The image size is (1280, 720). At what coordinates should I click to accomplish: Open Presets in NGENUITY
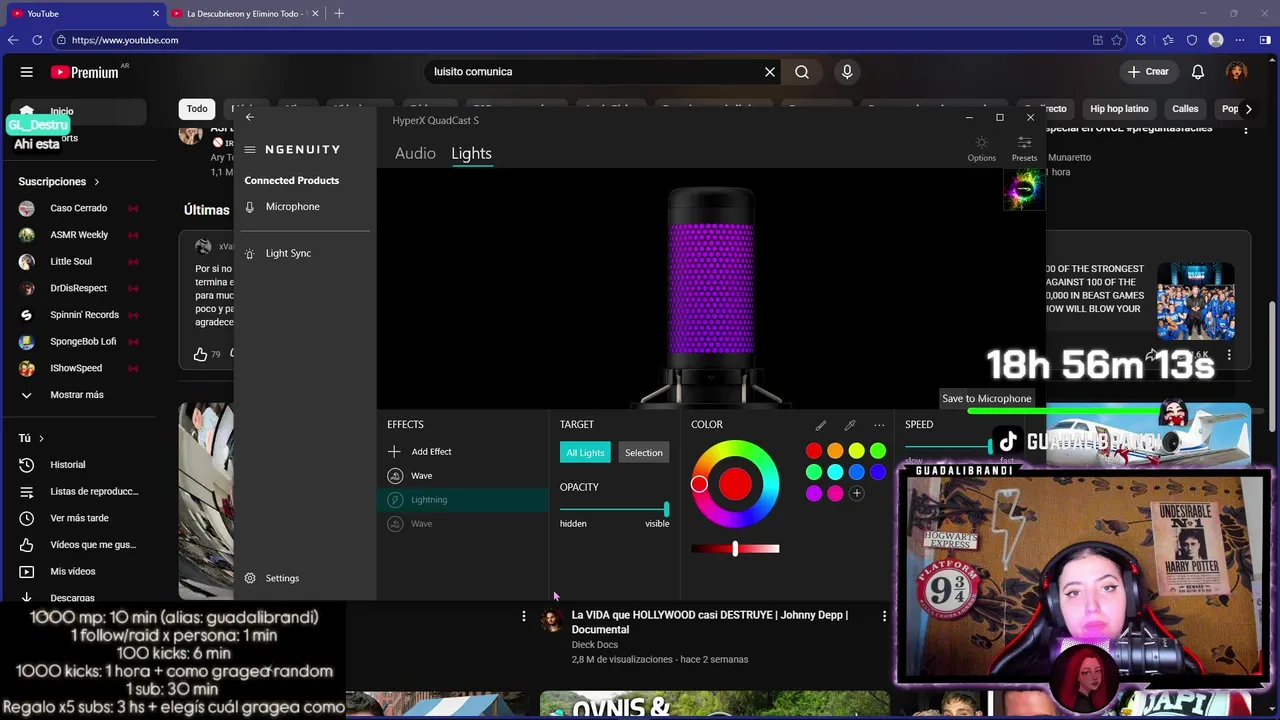coord(1024,149)
